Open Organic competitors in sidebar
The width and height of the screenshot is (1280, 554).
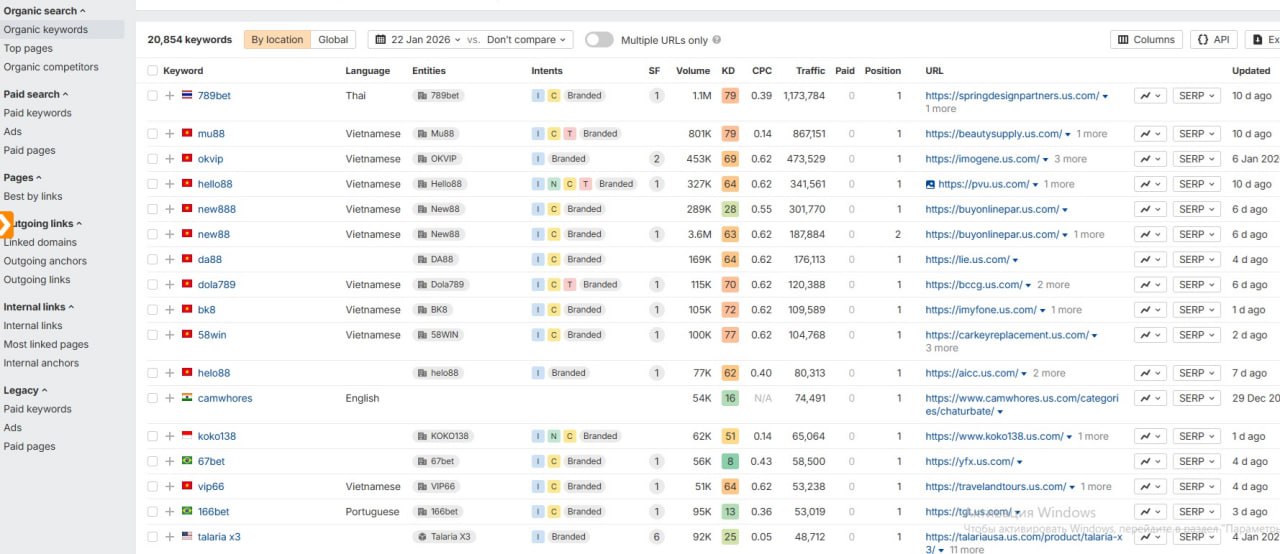click(51, 67)
